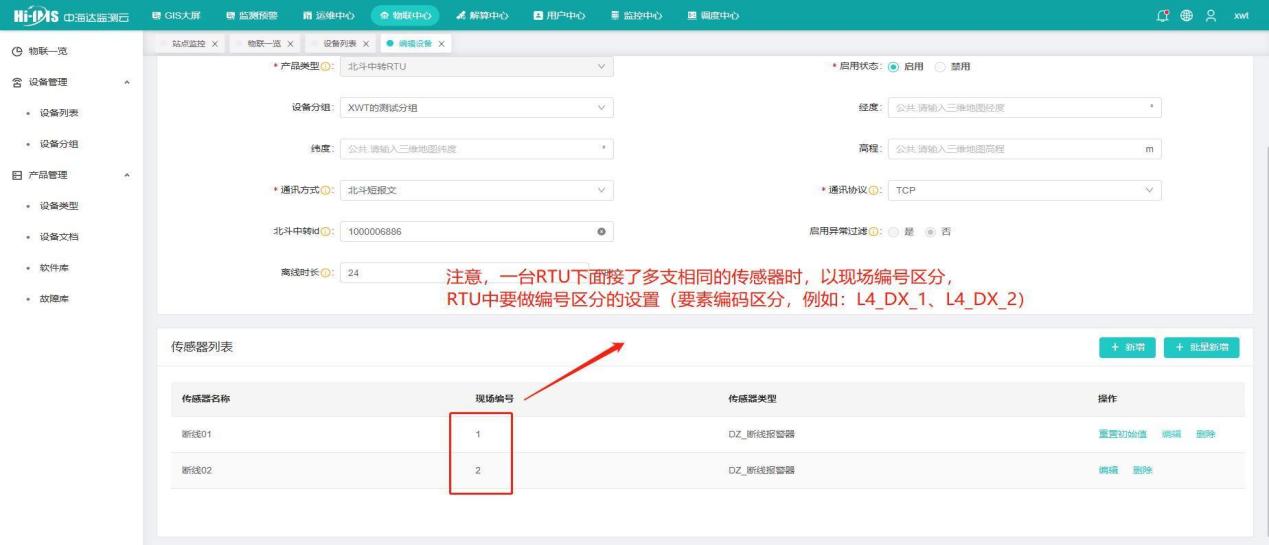Open the 运维中心 top menu
This screenshot has width=1269, height=545.
point(327,15)
